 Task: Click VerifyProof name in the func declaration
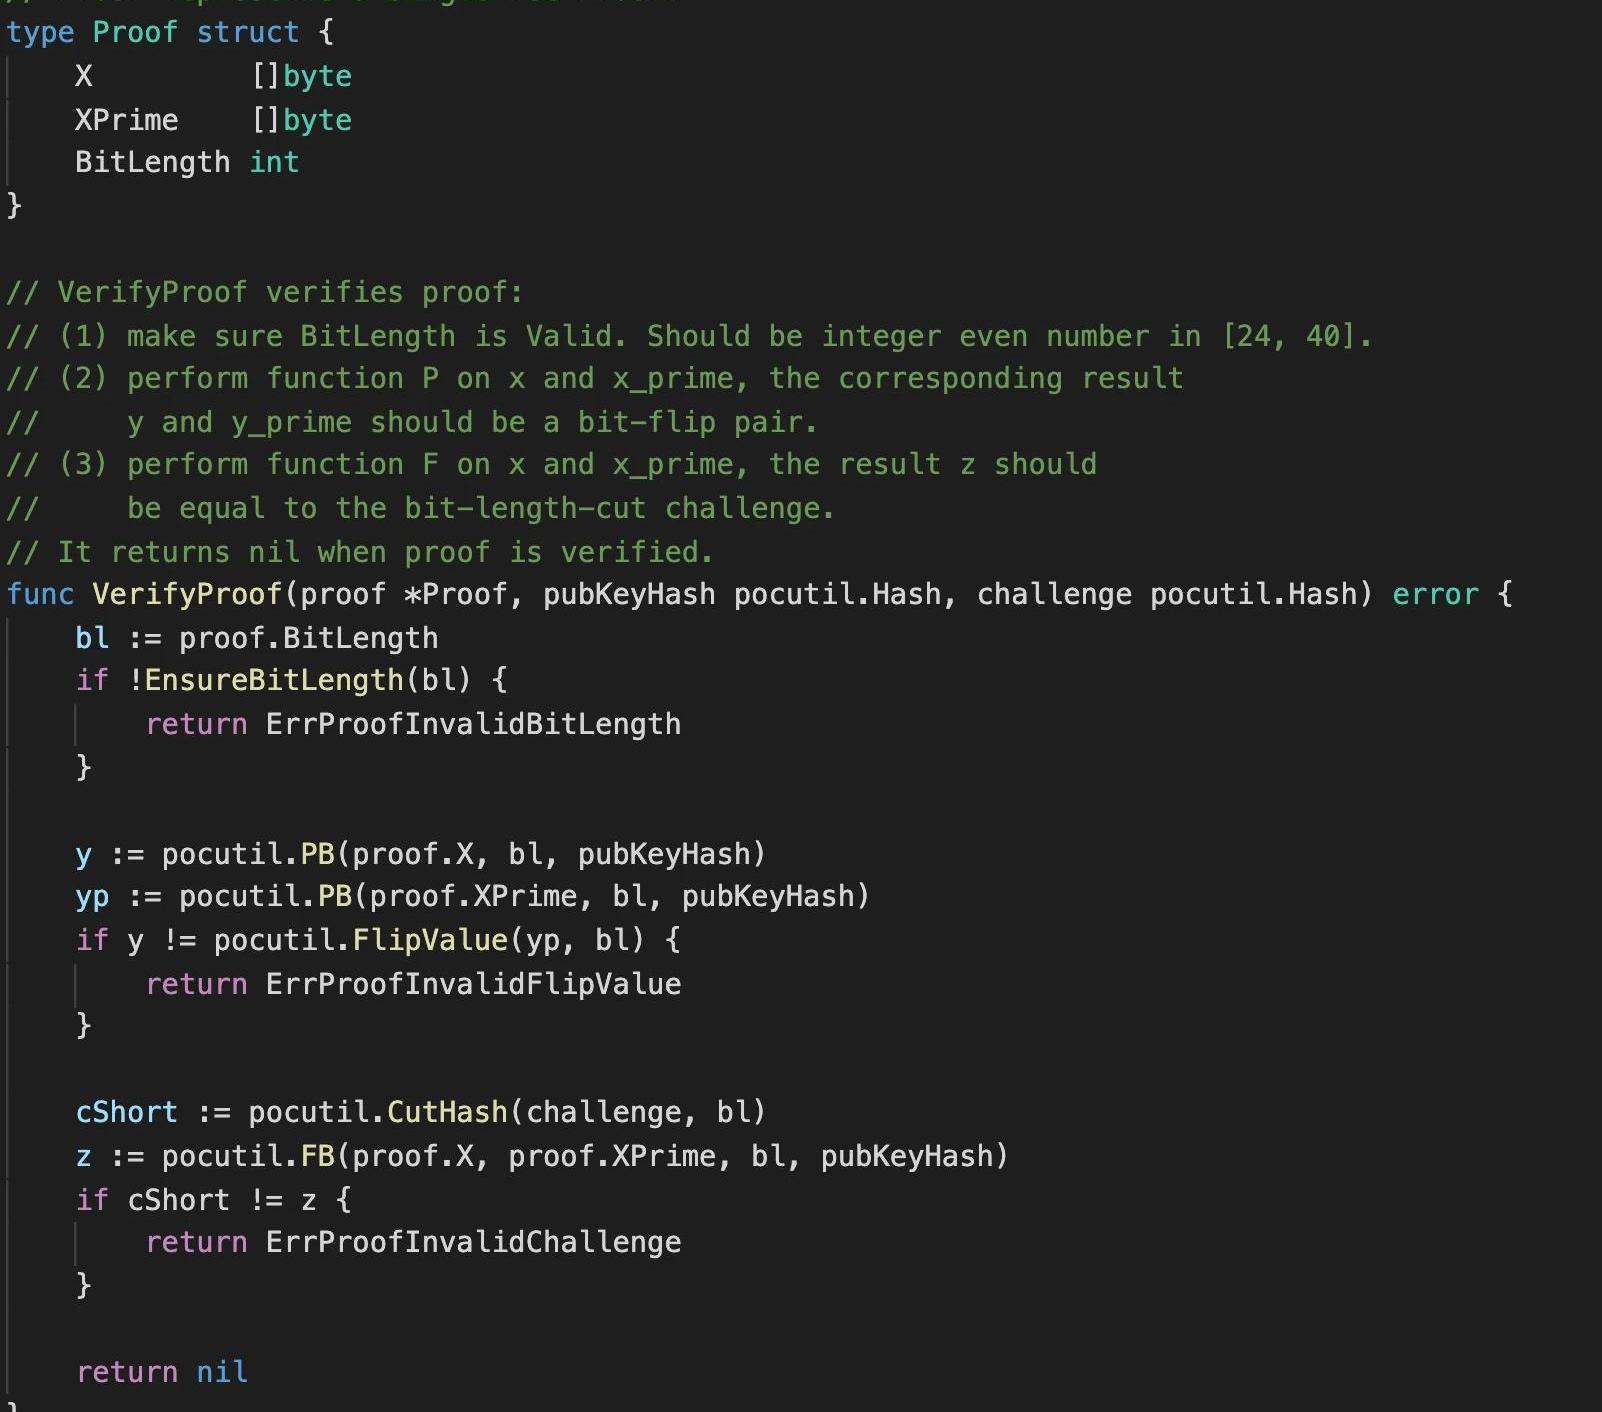tap(187, 594)
